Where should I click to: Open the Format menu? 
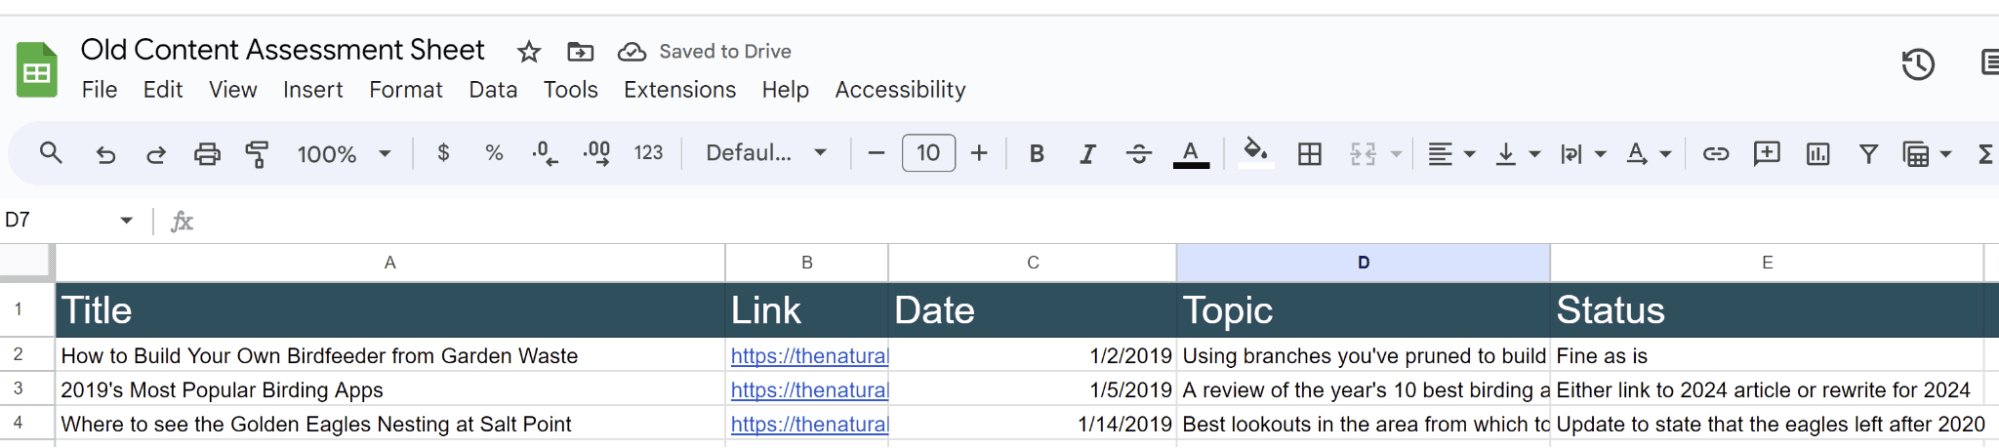pos(405,90)
